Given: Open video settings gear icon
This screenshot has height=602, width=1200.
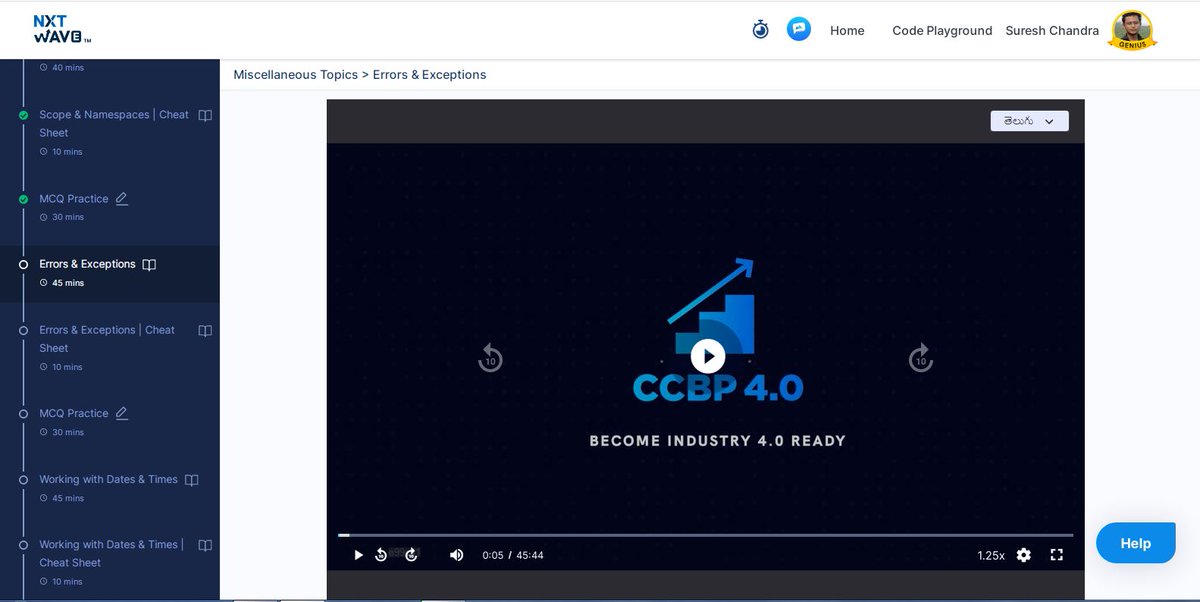Looking at the screenshot, I should click(x=1024, y=555).
